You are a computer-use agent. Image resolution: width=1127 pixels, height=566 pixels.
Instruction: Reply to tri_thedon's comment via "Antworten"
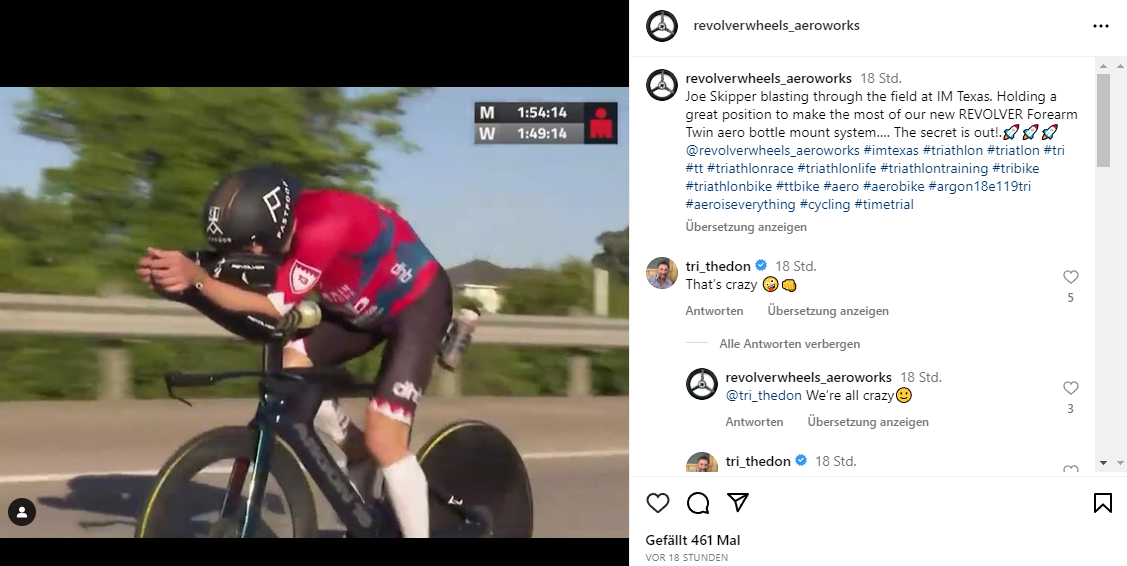[714, 311]
